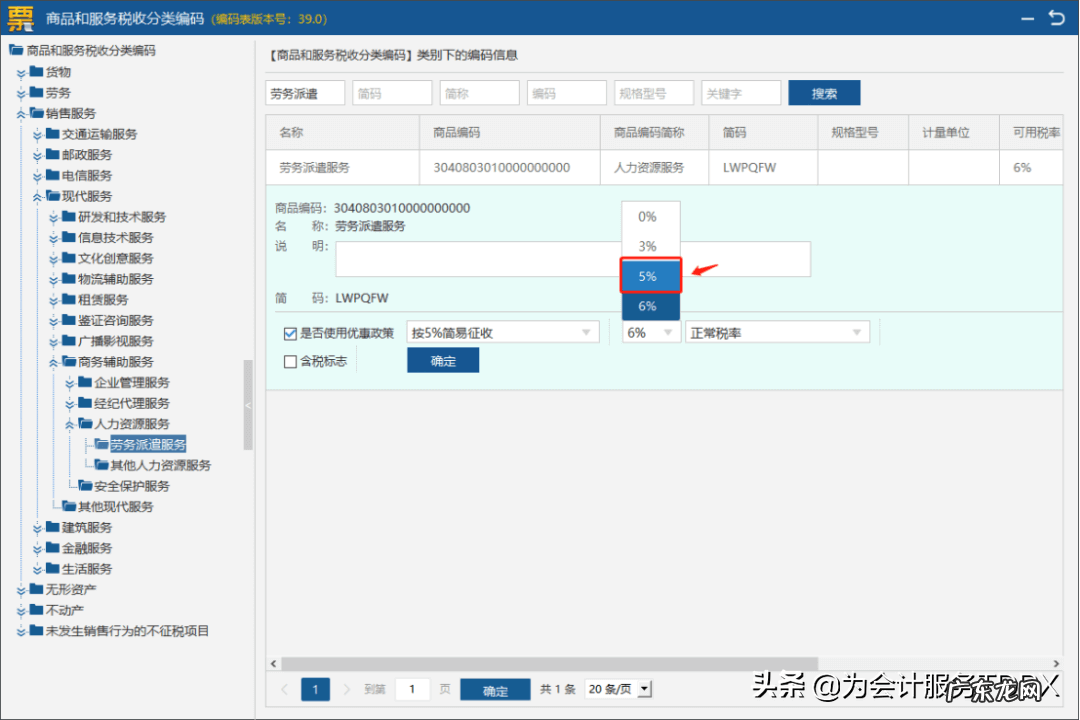Uncheck the 是否使用优惠政策 checkbox
This screenshot has width=1080, height=720.
click(290, 333)
